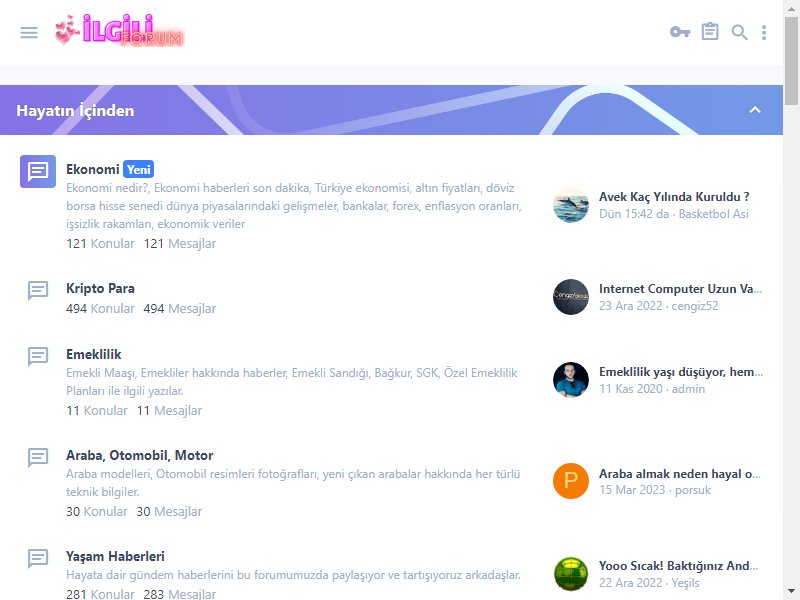Click username porsuk
Viewport: 800px width, 600px height.
coord(692,490)
